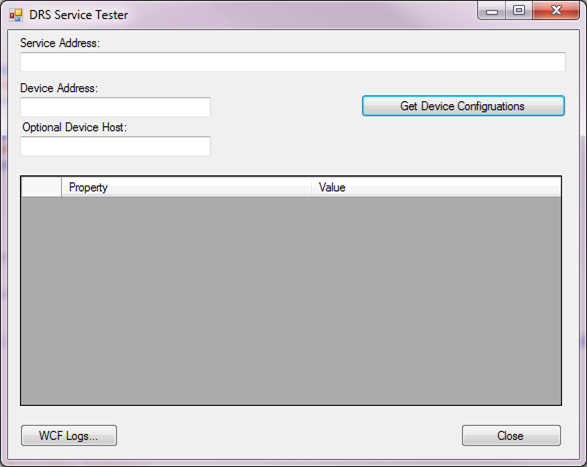Click Get Device Configurations button
The height and width of the screenshot is (467, 587).
[463, 106]
